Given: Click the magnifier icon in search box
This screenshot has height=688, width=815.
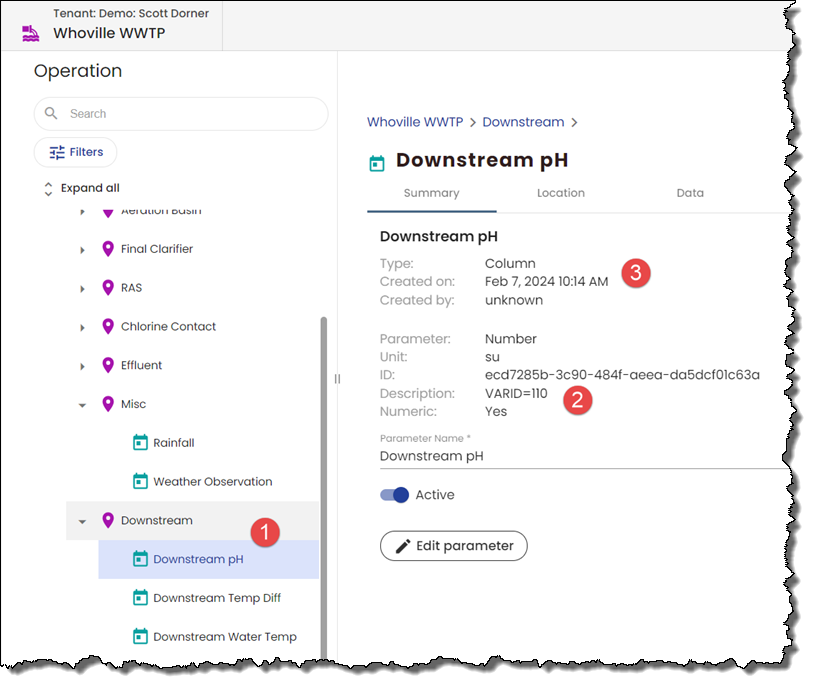Looking at the screenshot, I should [x=52, y=114].
